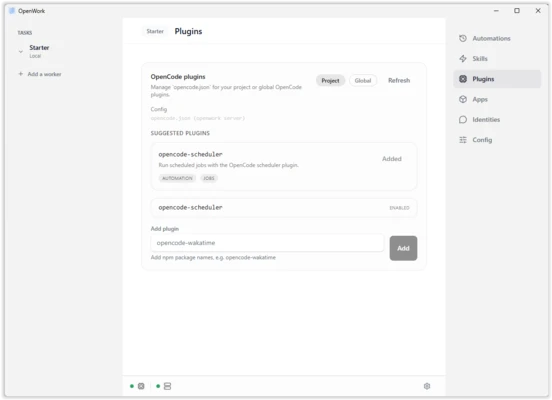Click Add a worker
This screenshot has height=400, width=552.
point(44,74)
